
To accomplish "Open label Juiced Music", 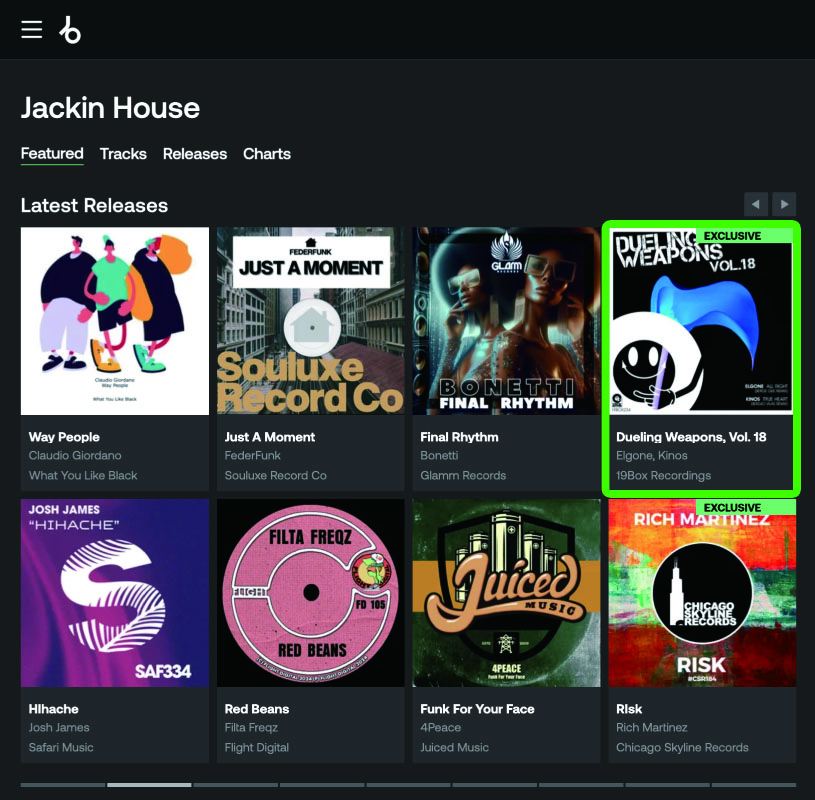I will click(455, 747).
